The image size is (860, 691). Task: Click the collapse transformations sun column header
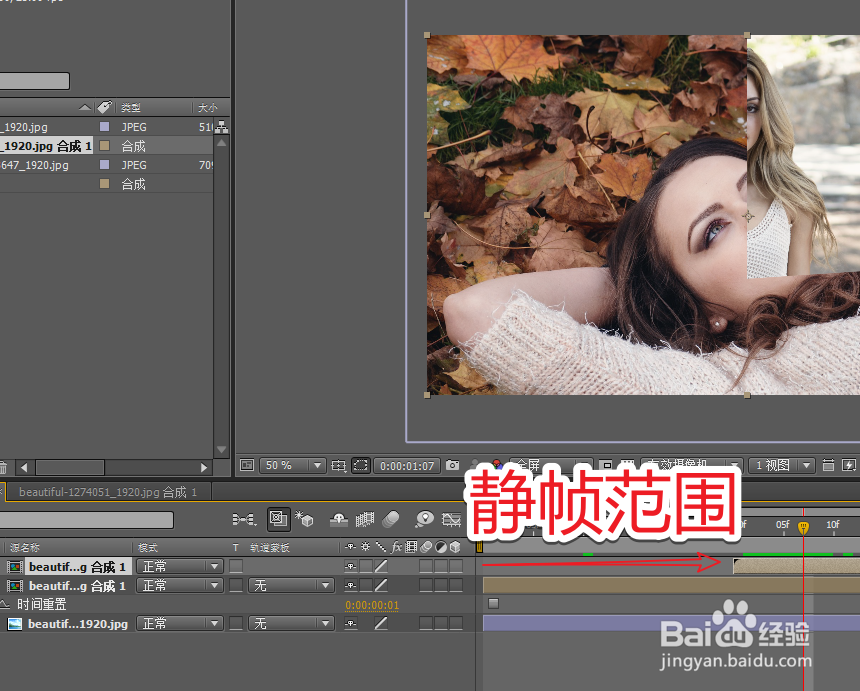[365, 547]
